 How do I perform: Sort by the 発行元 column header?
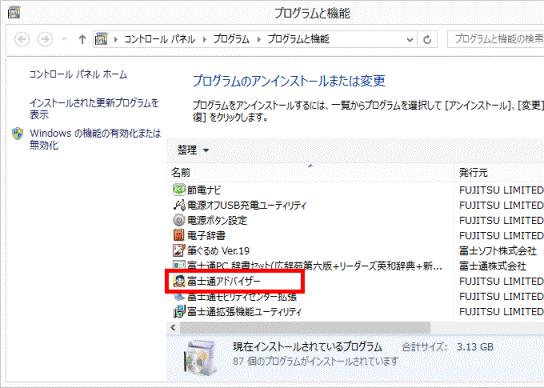tap(473, 172)
